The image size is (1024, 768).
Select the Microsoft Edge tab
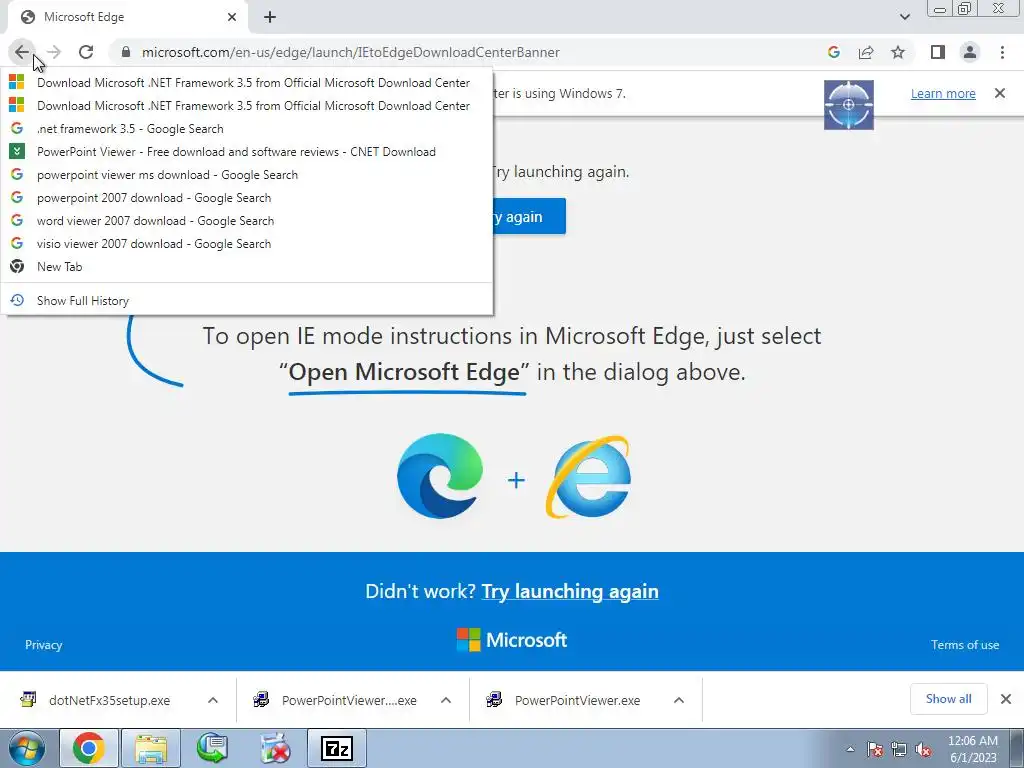pyautogui.click(x=127, y=17)
